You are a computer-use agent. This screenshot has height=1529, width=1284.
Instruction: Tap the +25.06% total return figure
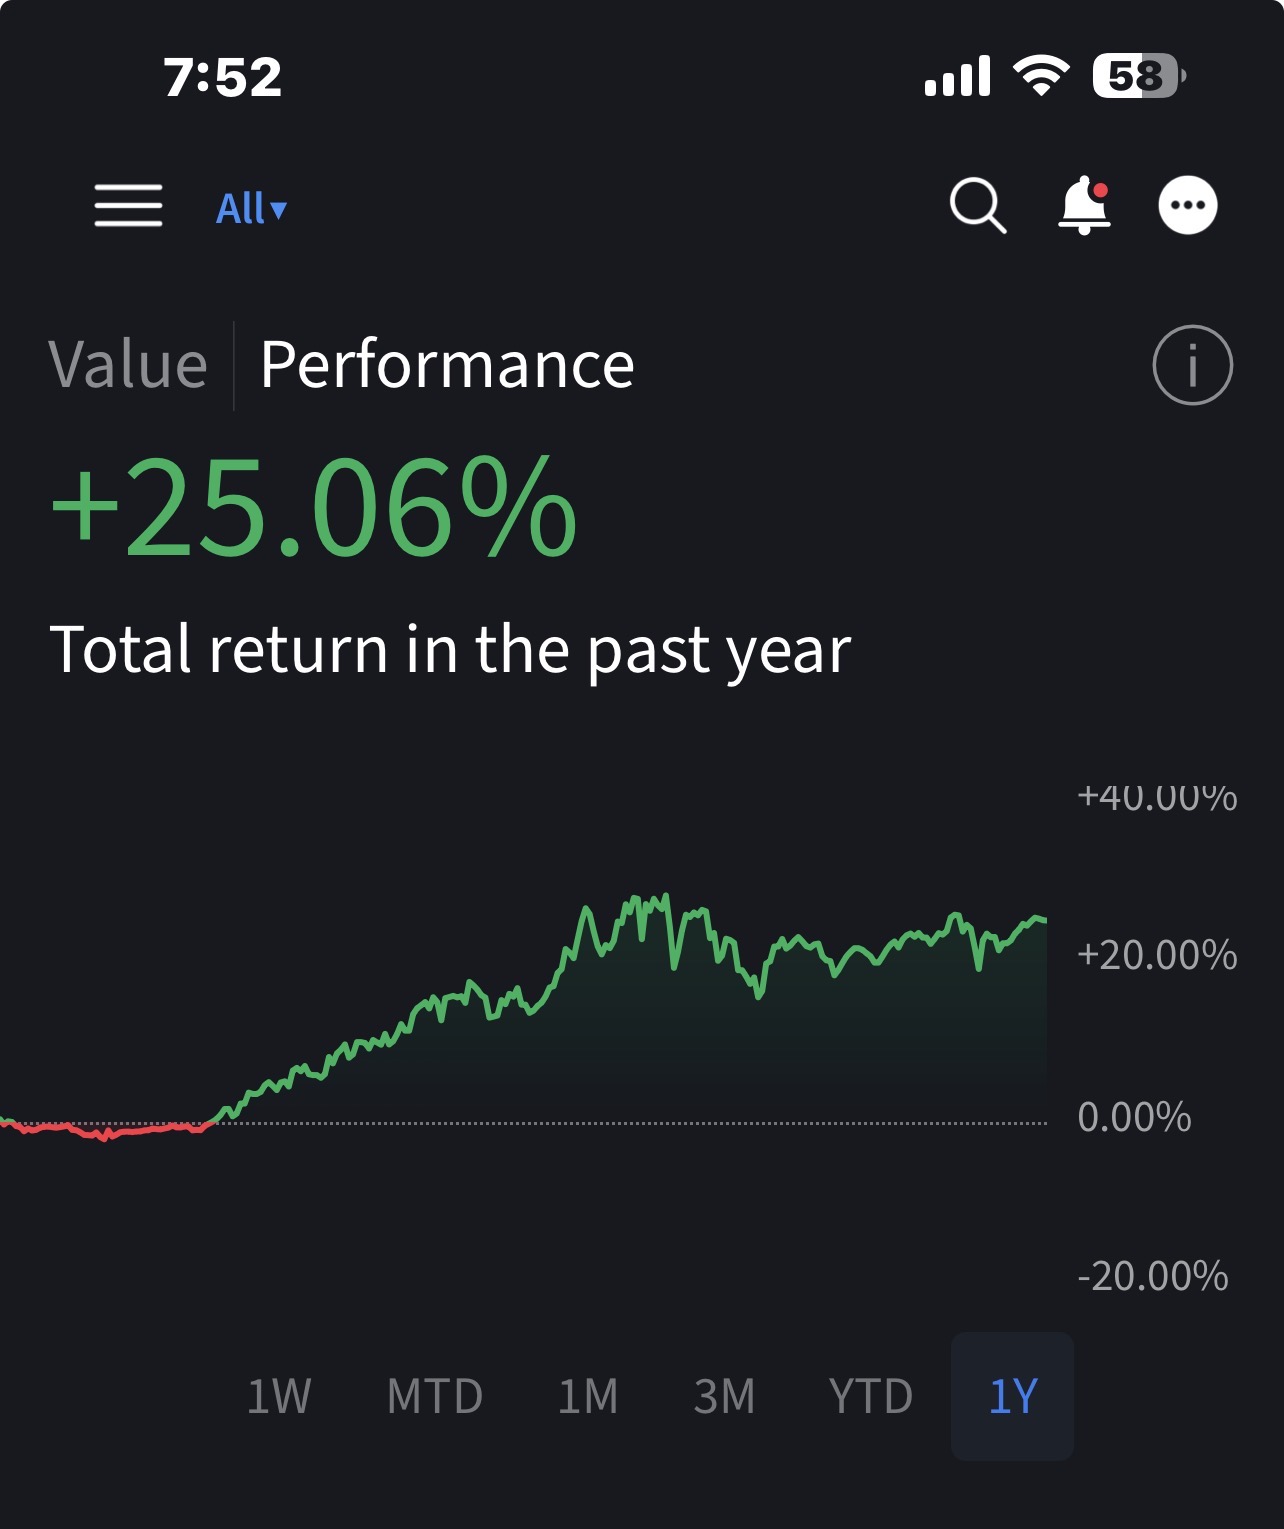313,507
